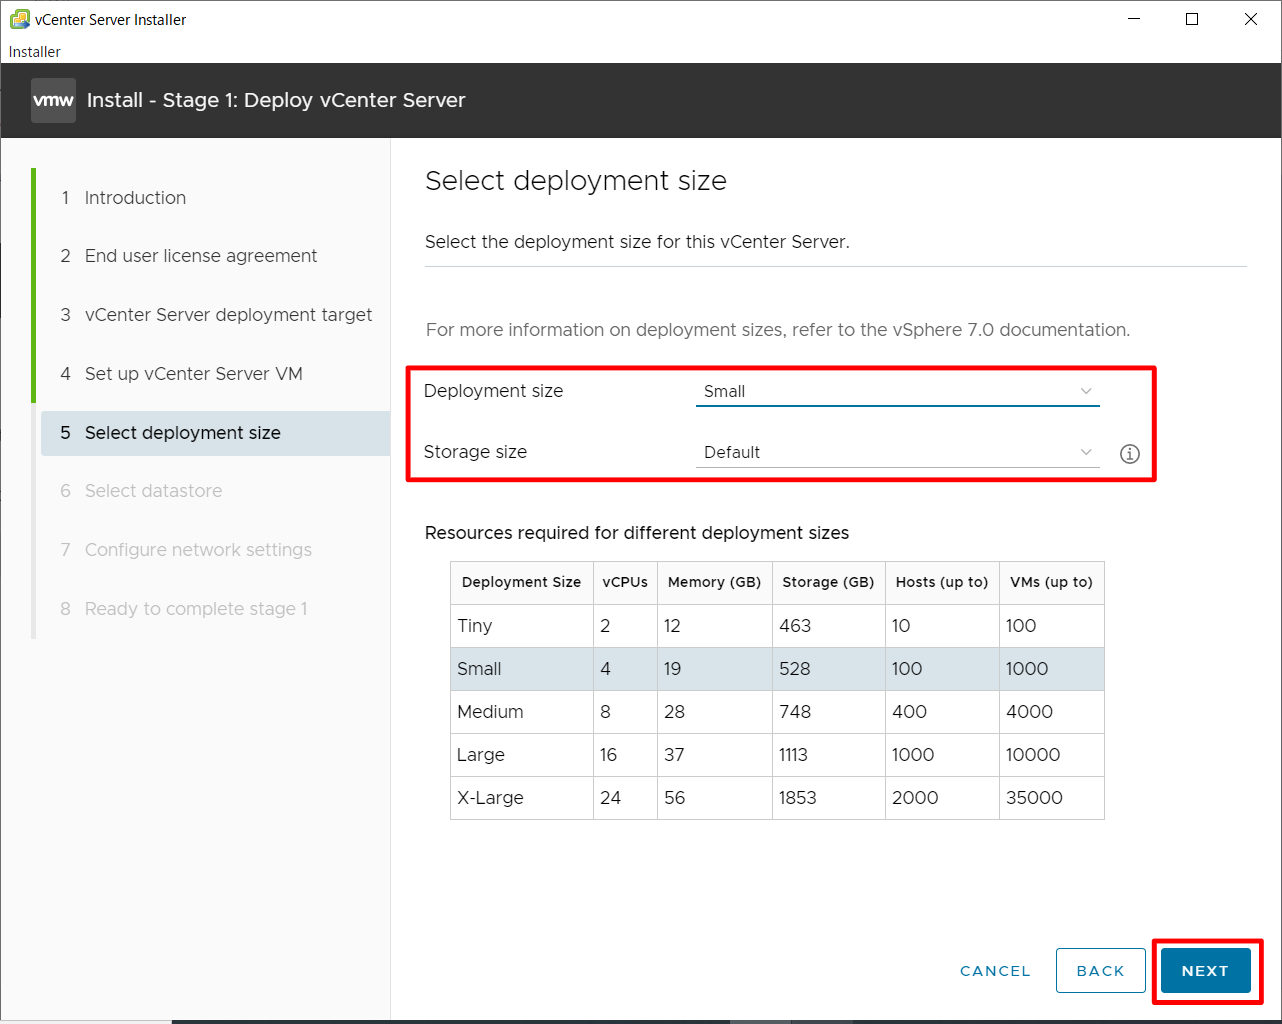This screenshot has height=1024, width=1282.
Task: Open the Storage size dropdown
Action: (897, 452)
